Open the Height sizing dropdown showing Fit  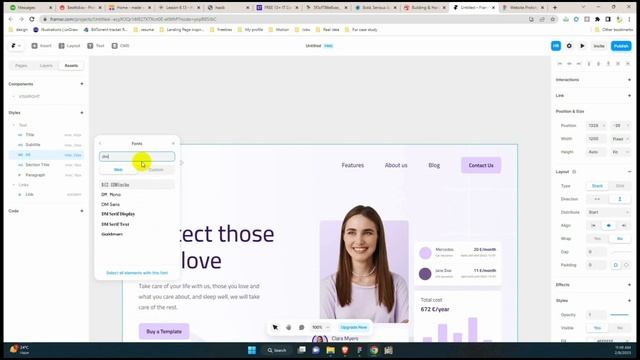[x=620, y=152]
